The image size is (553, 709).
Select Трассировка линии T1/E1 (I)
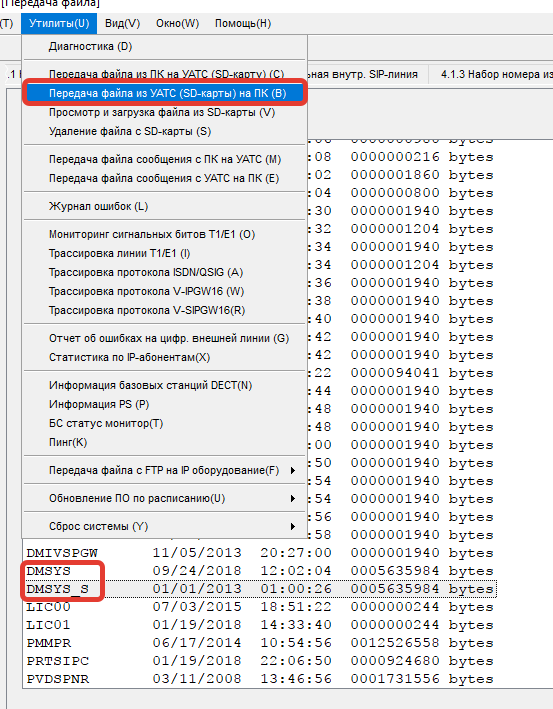[x=165, y=254]
